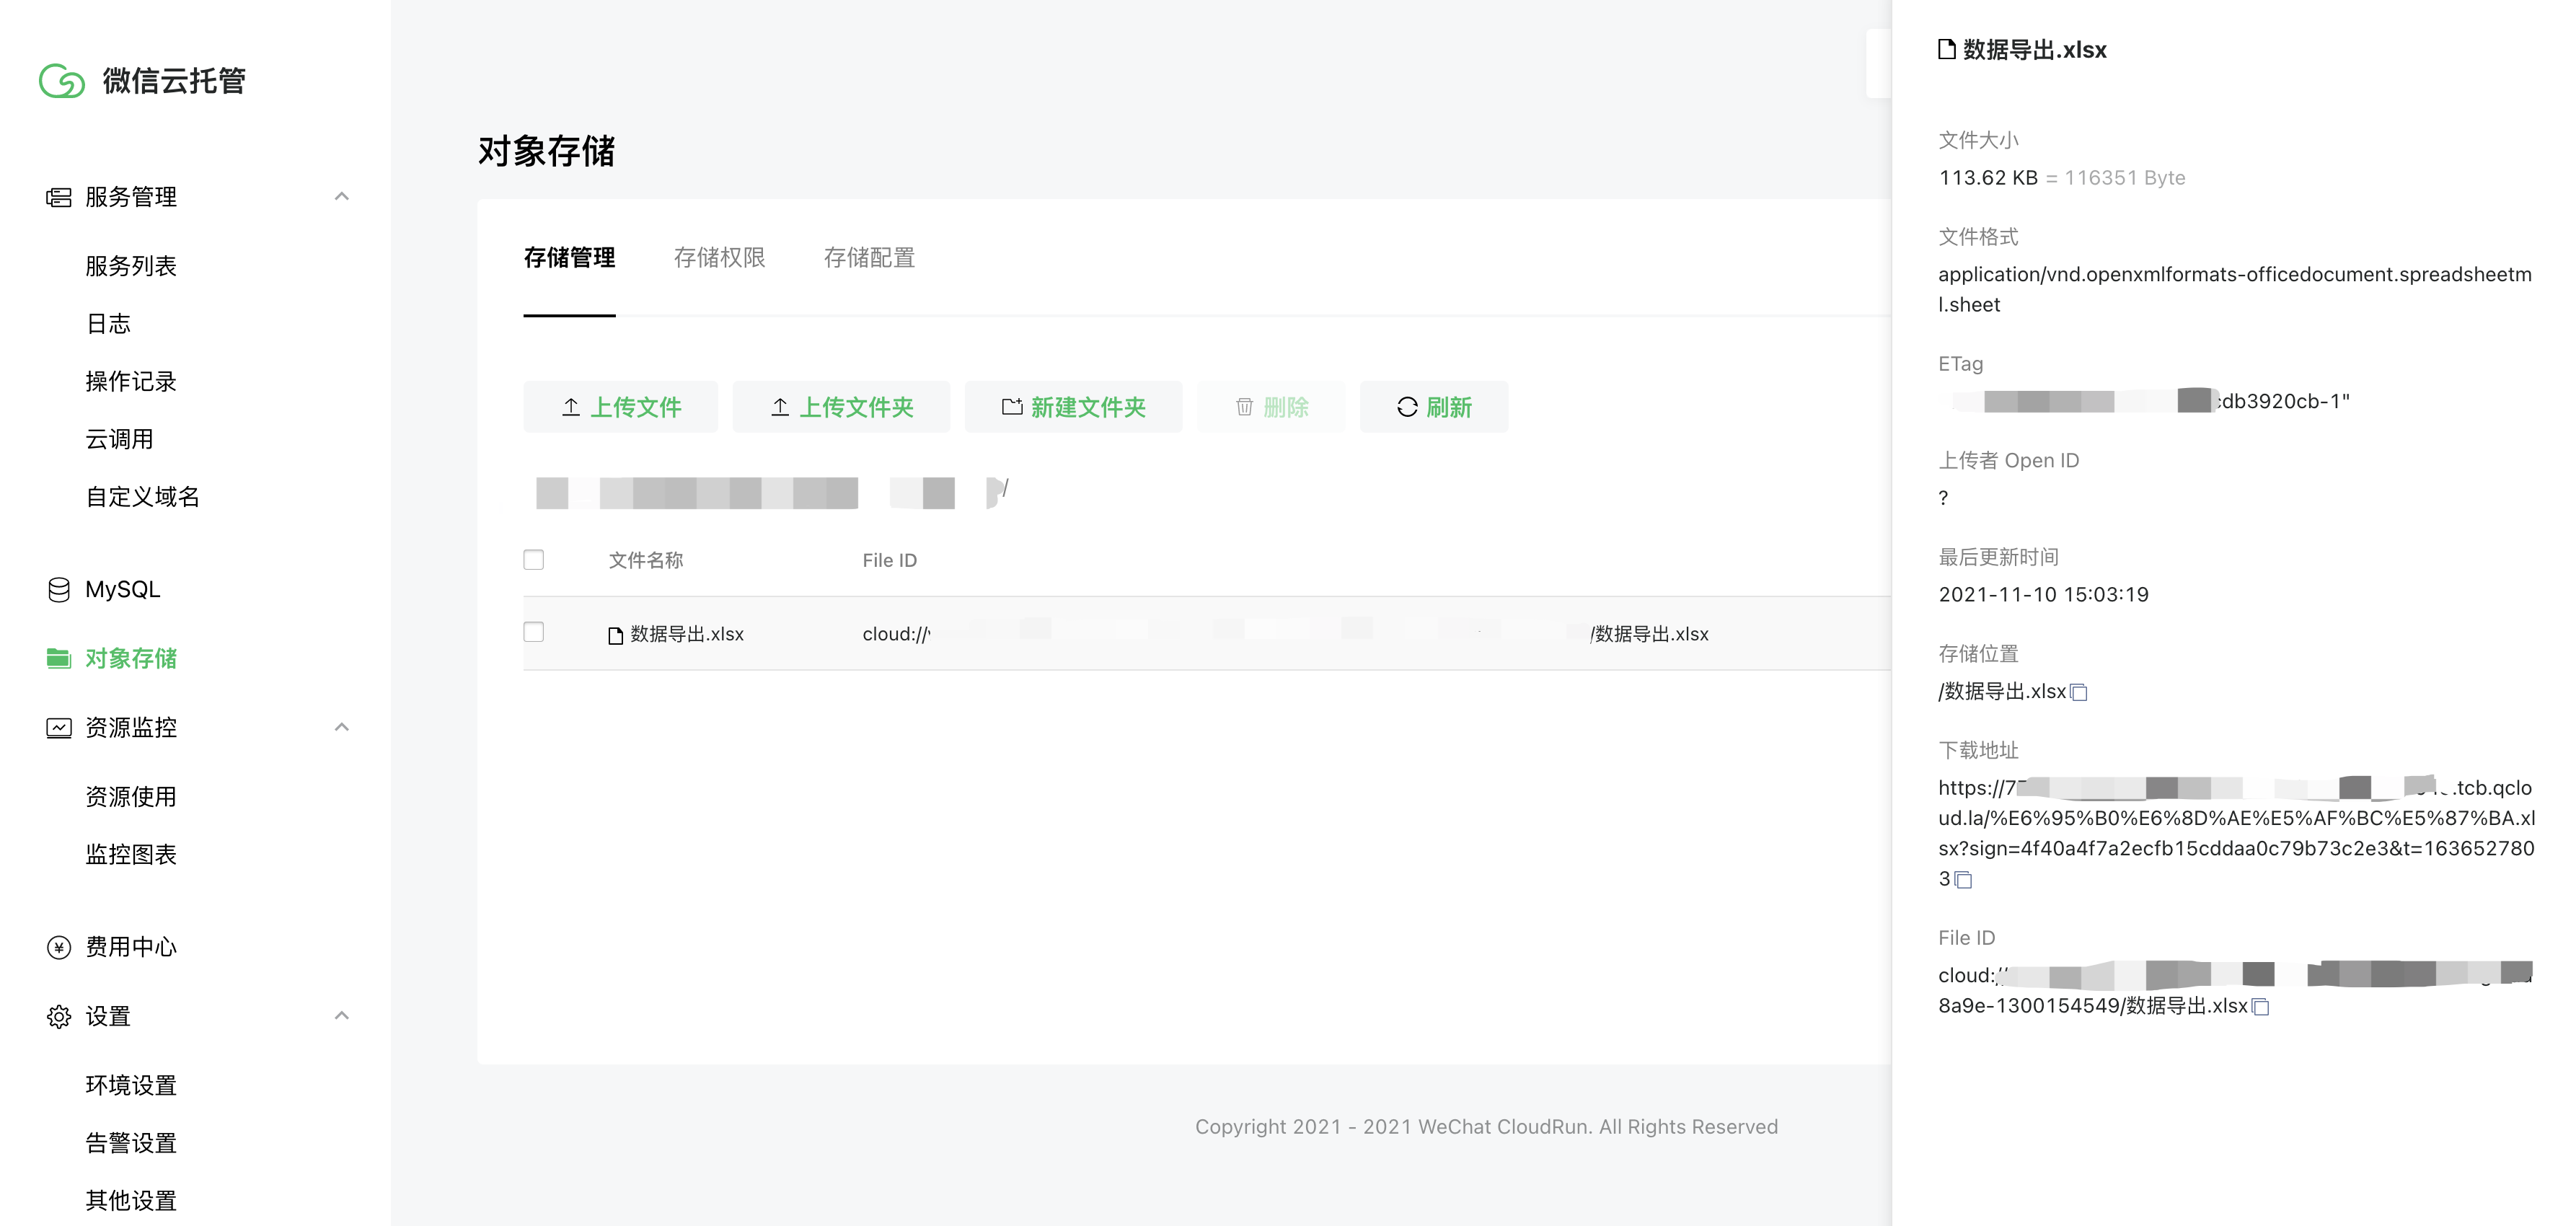This screenshot has width=2576, height=1226.
Task: Click the 上传文件 button
Action: coord(621,407)
